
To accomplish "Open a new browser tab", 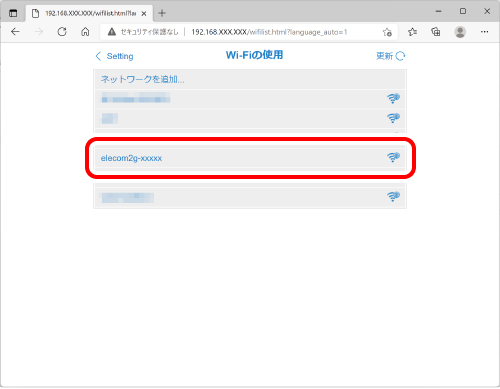I will pyautogui.click(x=162, y=13).
